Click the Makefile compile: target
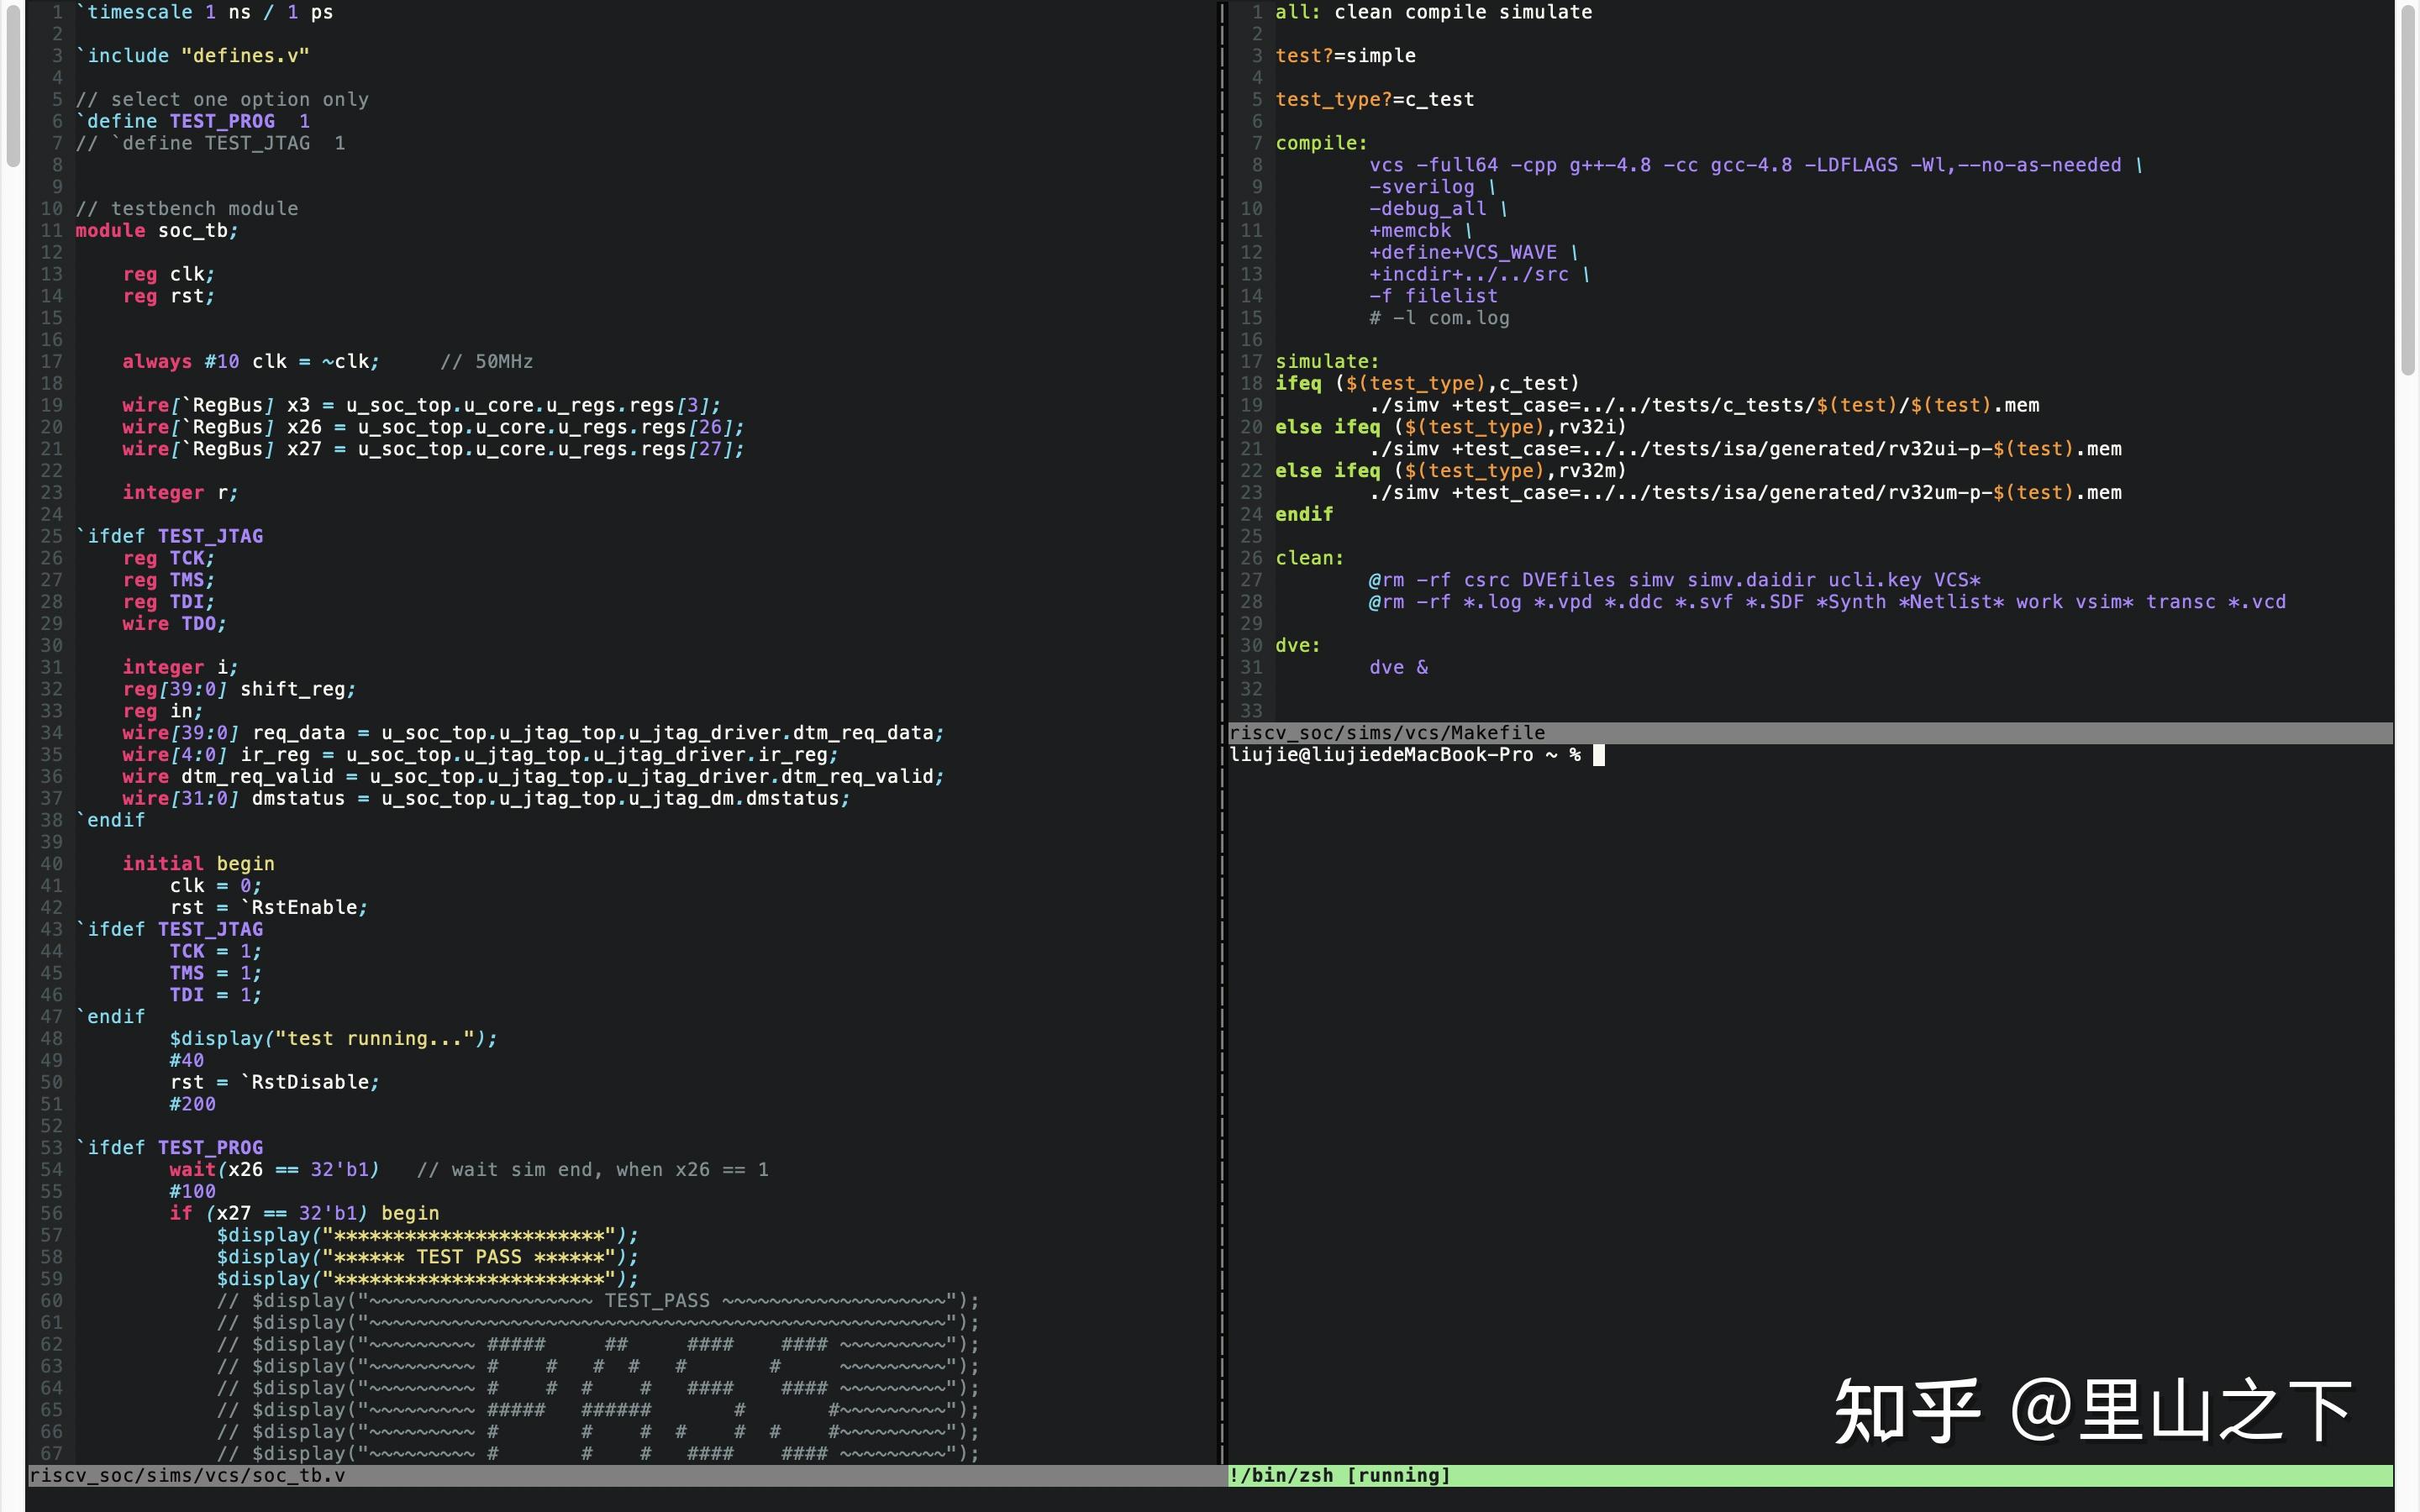Screen dimensions: 2420x1512 click(1320, 143)
